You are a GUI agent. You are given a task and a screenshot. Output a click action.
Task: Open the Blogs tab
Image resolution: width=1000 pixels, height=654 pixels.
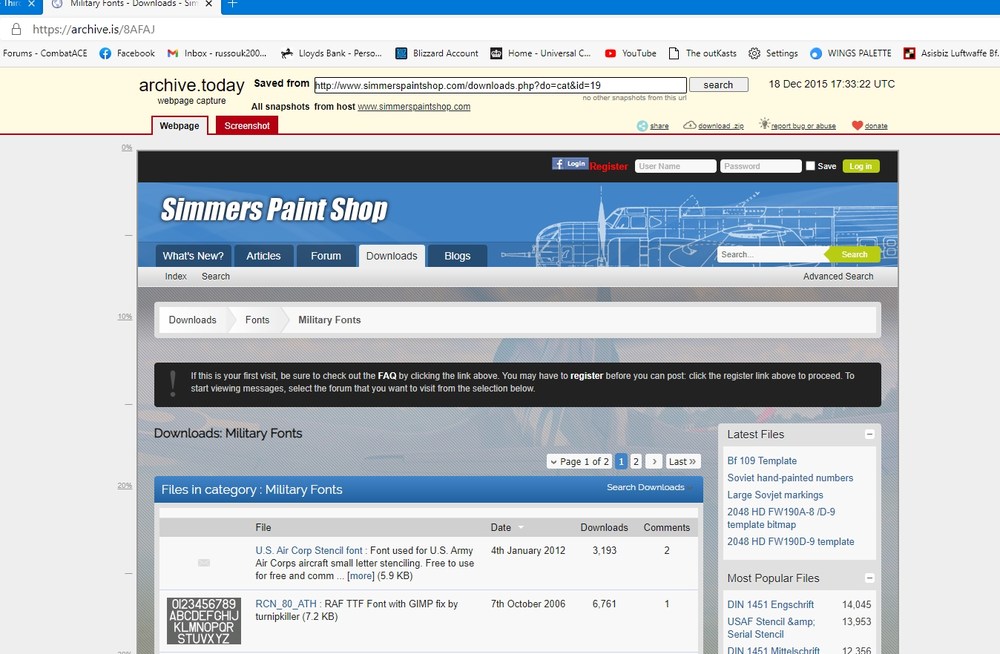click(x=457, y=256)
